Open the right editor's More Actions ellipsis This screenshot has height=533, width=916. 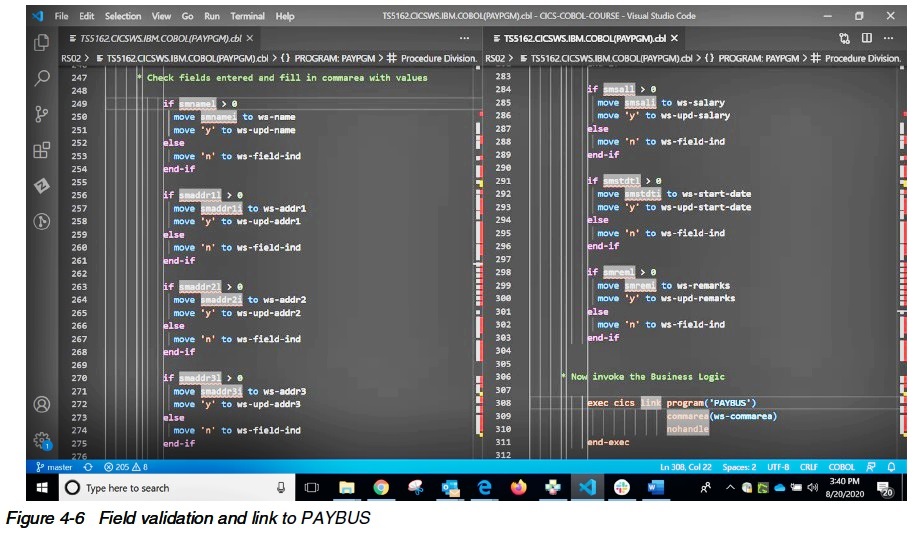pos(889,38)
